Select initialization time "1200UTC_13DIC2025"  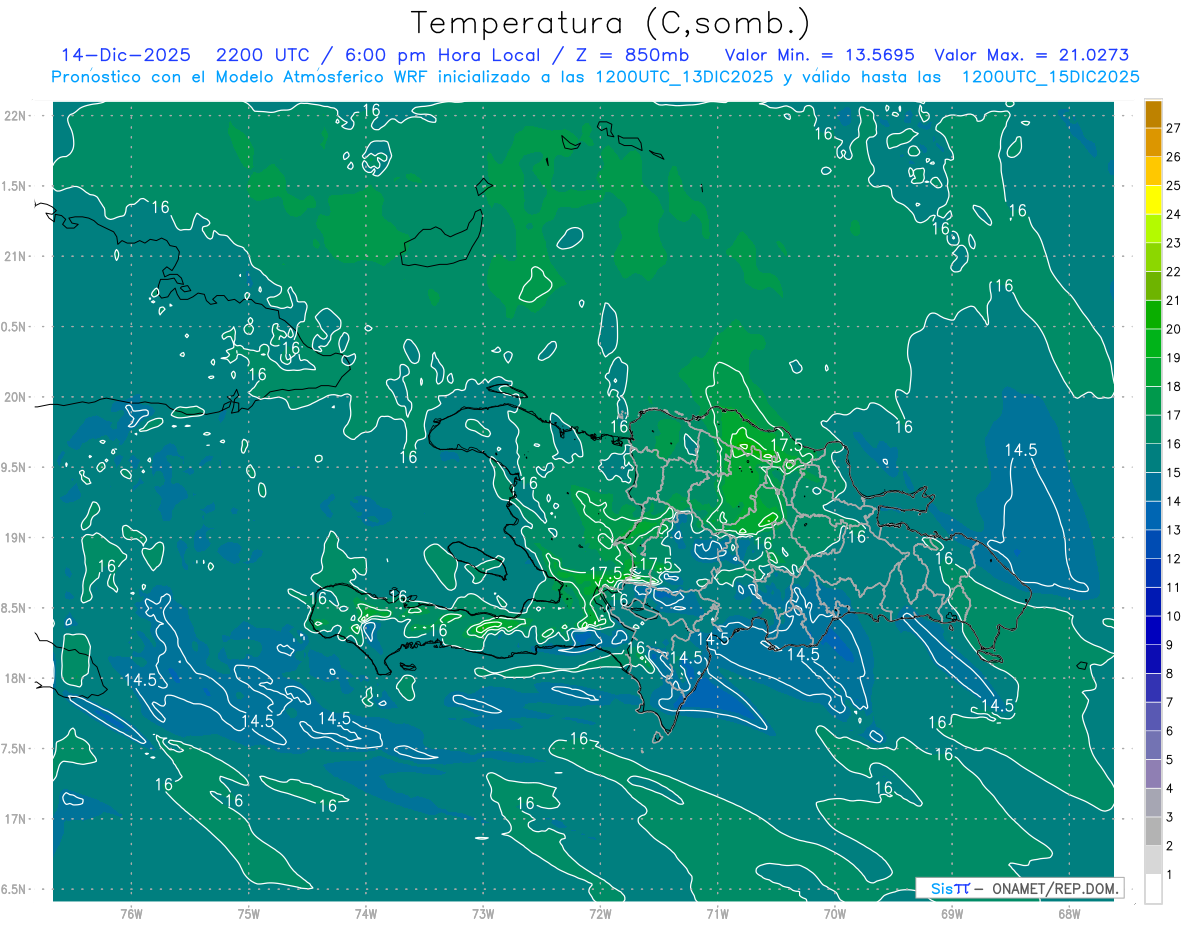[x=686, y=77]
